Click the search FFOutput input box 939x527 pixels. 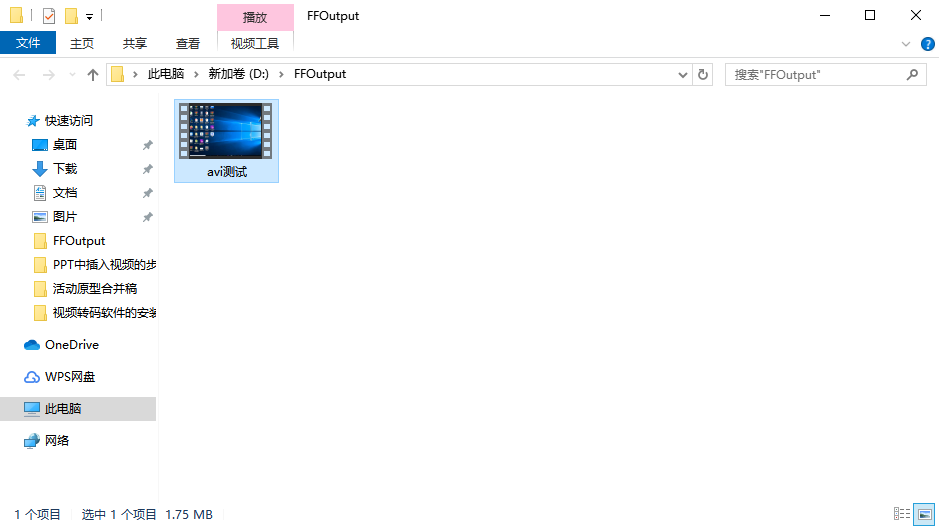click(815, 74)
